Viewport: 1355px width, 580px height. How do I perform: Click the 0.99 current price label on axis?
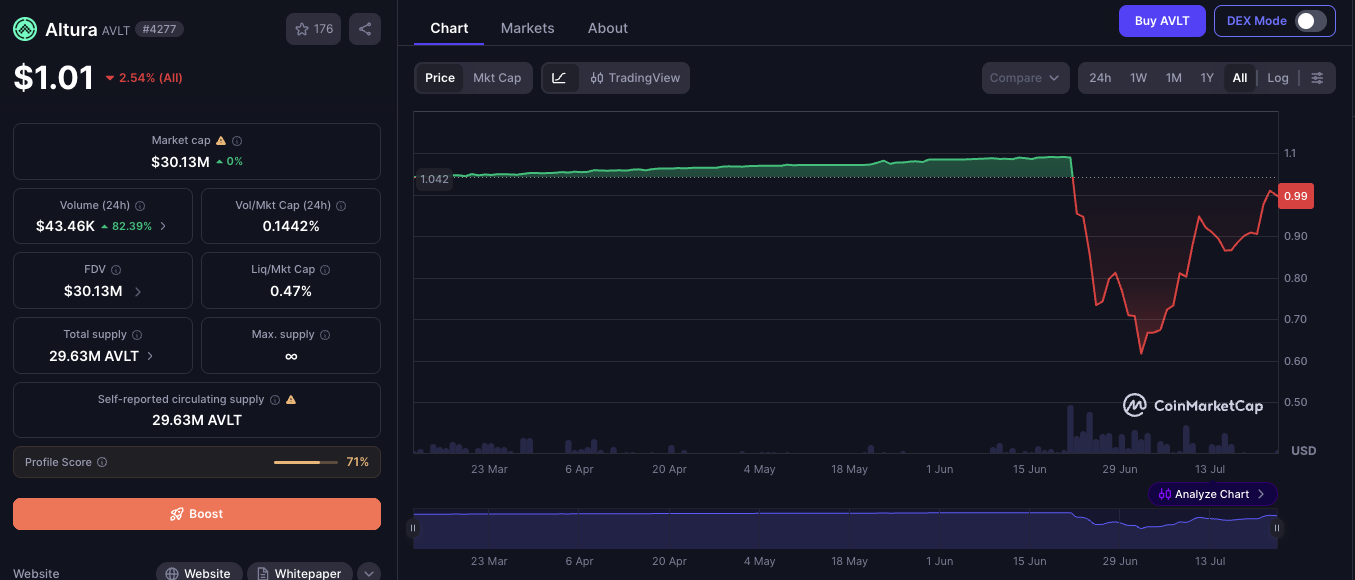click(1296, 196)
